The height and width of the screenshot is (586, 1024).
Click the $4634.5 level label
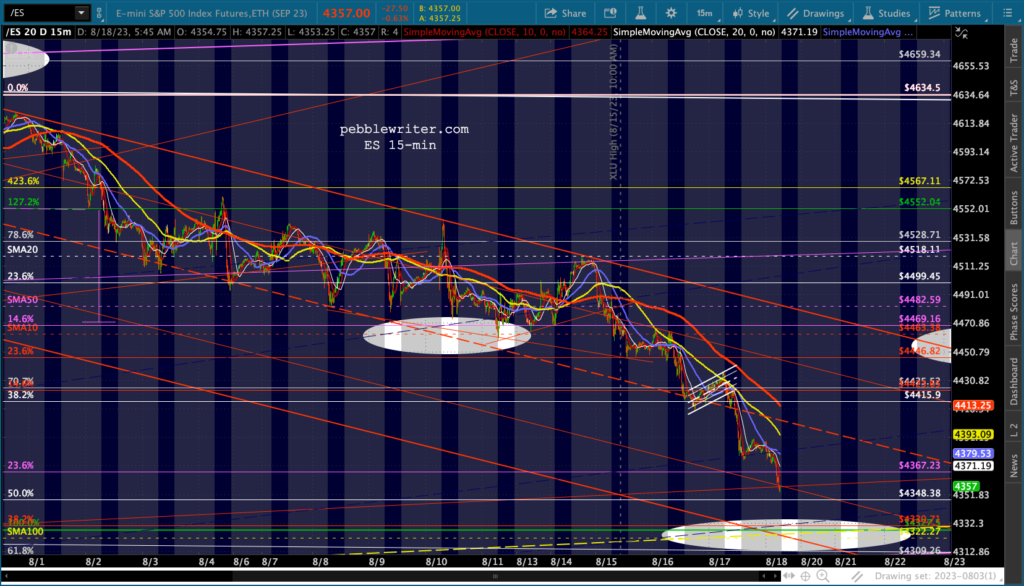[922, 88]
